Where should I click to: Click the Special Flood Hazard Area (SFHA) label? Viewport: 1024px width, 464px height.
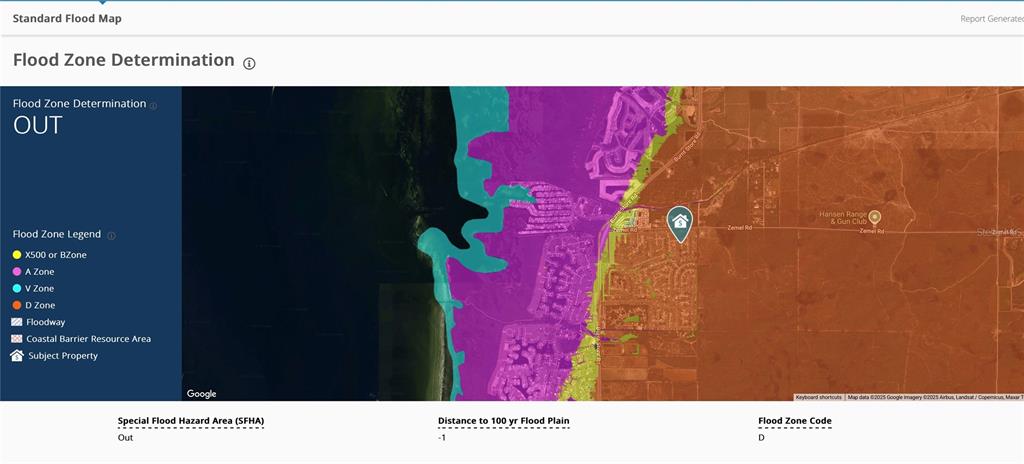pyautogui.click(x=190, y=421)
